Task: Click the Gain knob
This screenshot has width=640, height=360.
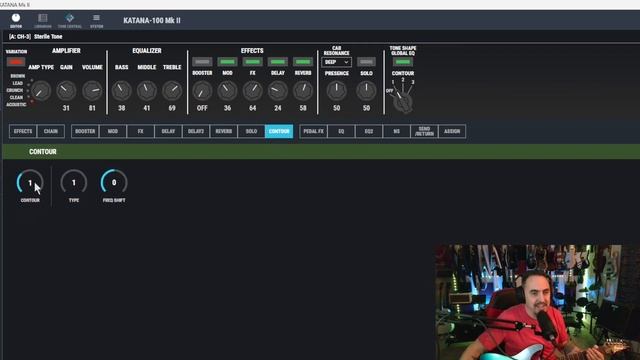Action: coord(66,91)
